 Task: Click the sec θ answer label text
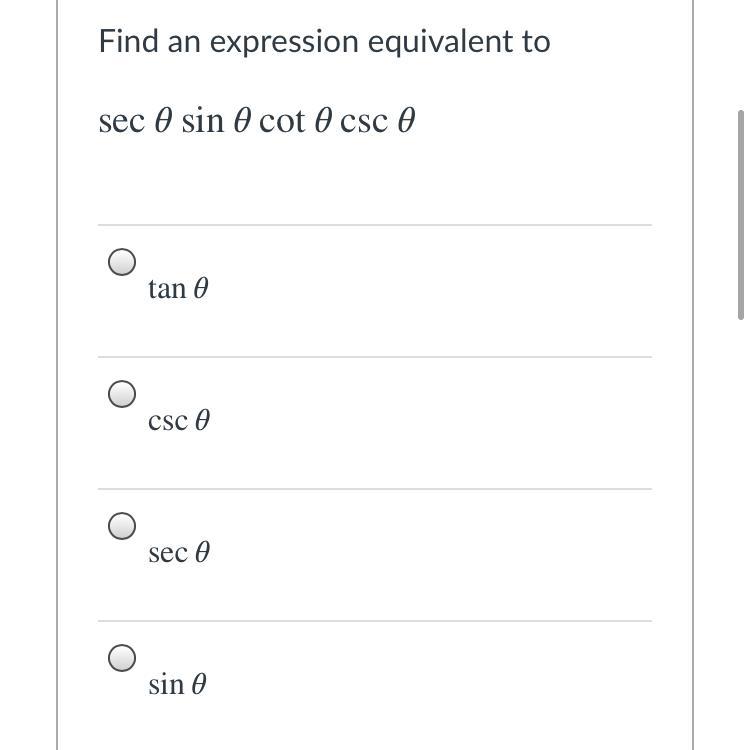pyautogui.click(x=178, y=553)
